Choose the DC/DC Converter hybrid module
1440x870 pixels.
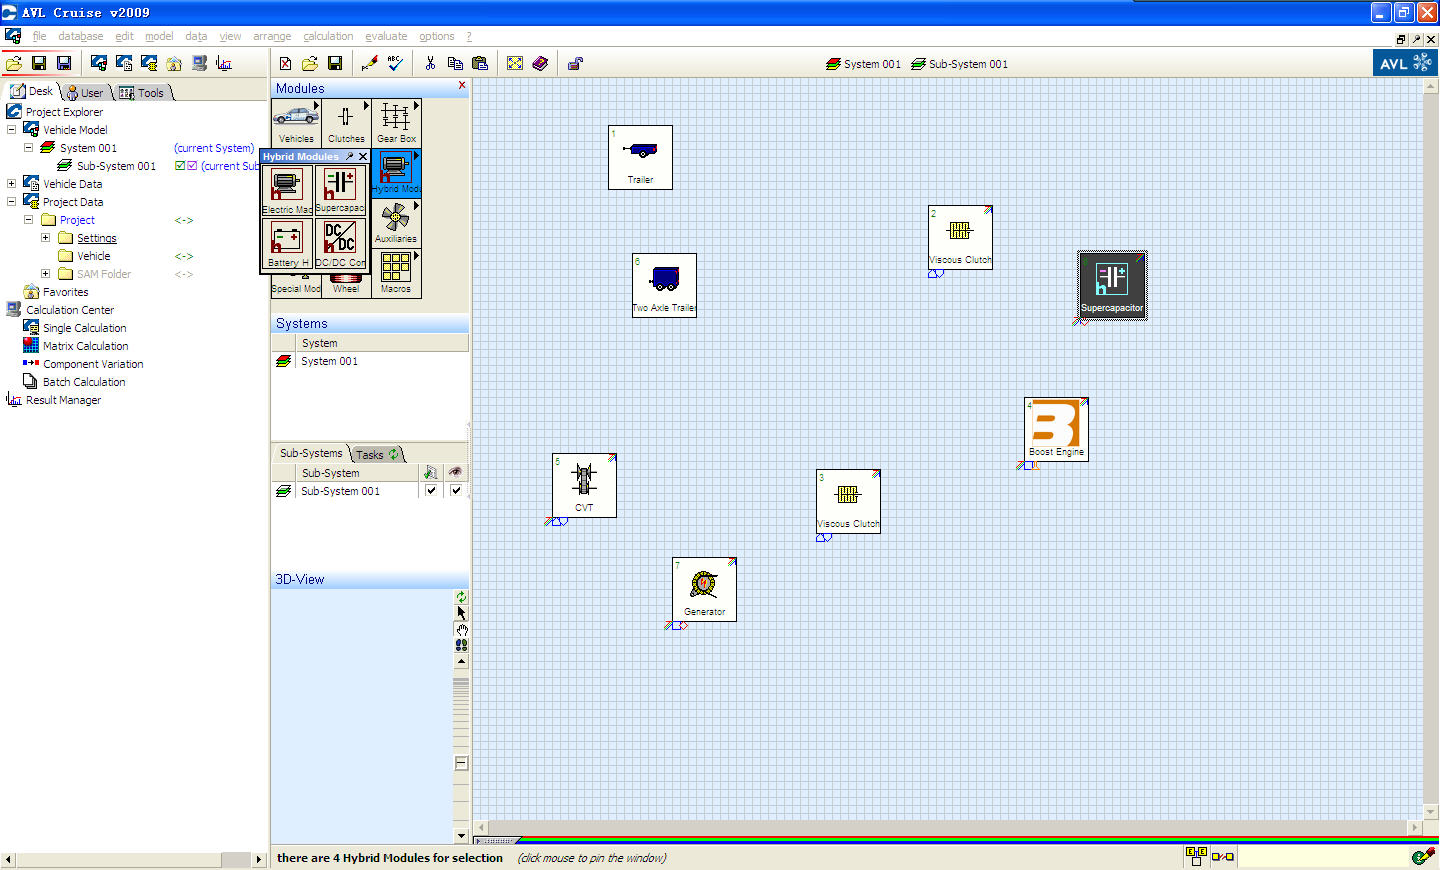click(x=340, y=244)
